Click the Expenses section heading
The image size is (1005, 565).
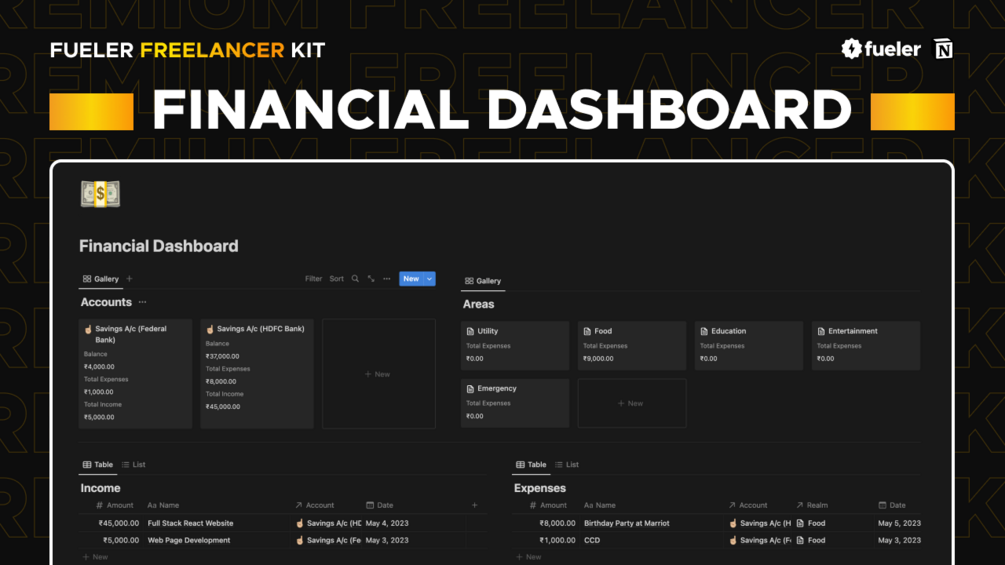point(540,488)
